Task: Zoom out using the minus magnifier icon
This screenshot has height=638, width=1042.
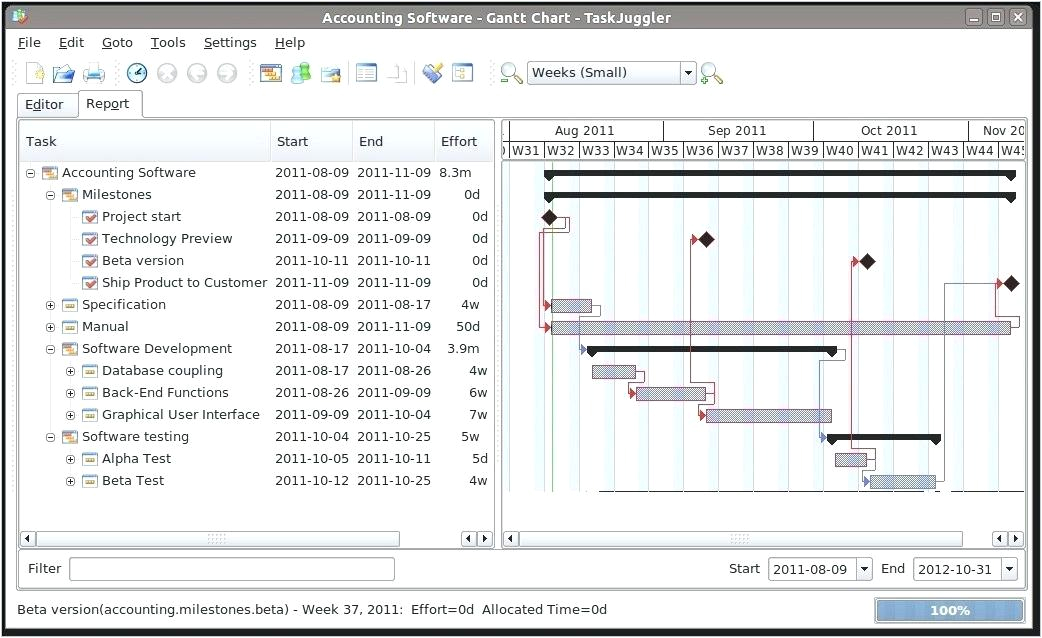Action: [510, 73]
